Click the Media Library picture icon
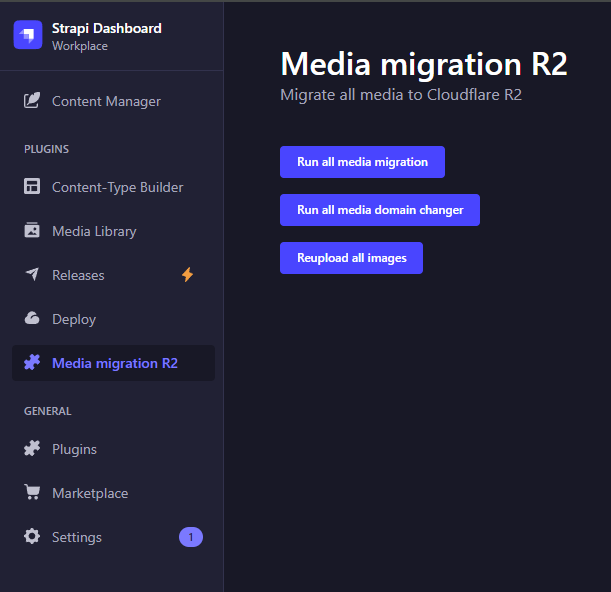The image size is (611, 592). click(x=32, y=230)
